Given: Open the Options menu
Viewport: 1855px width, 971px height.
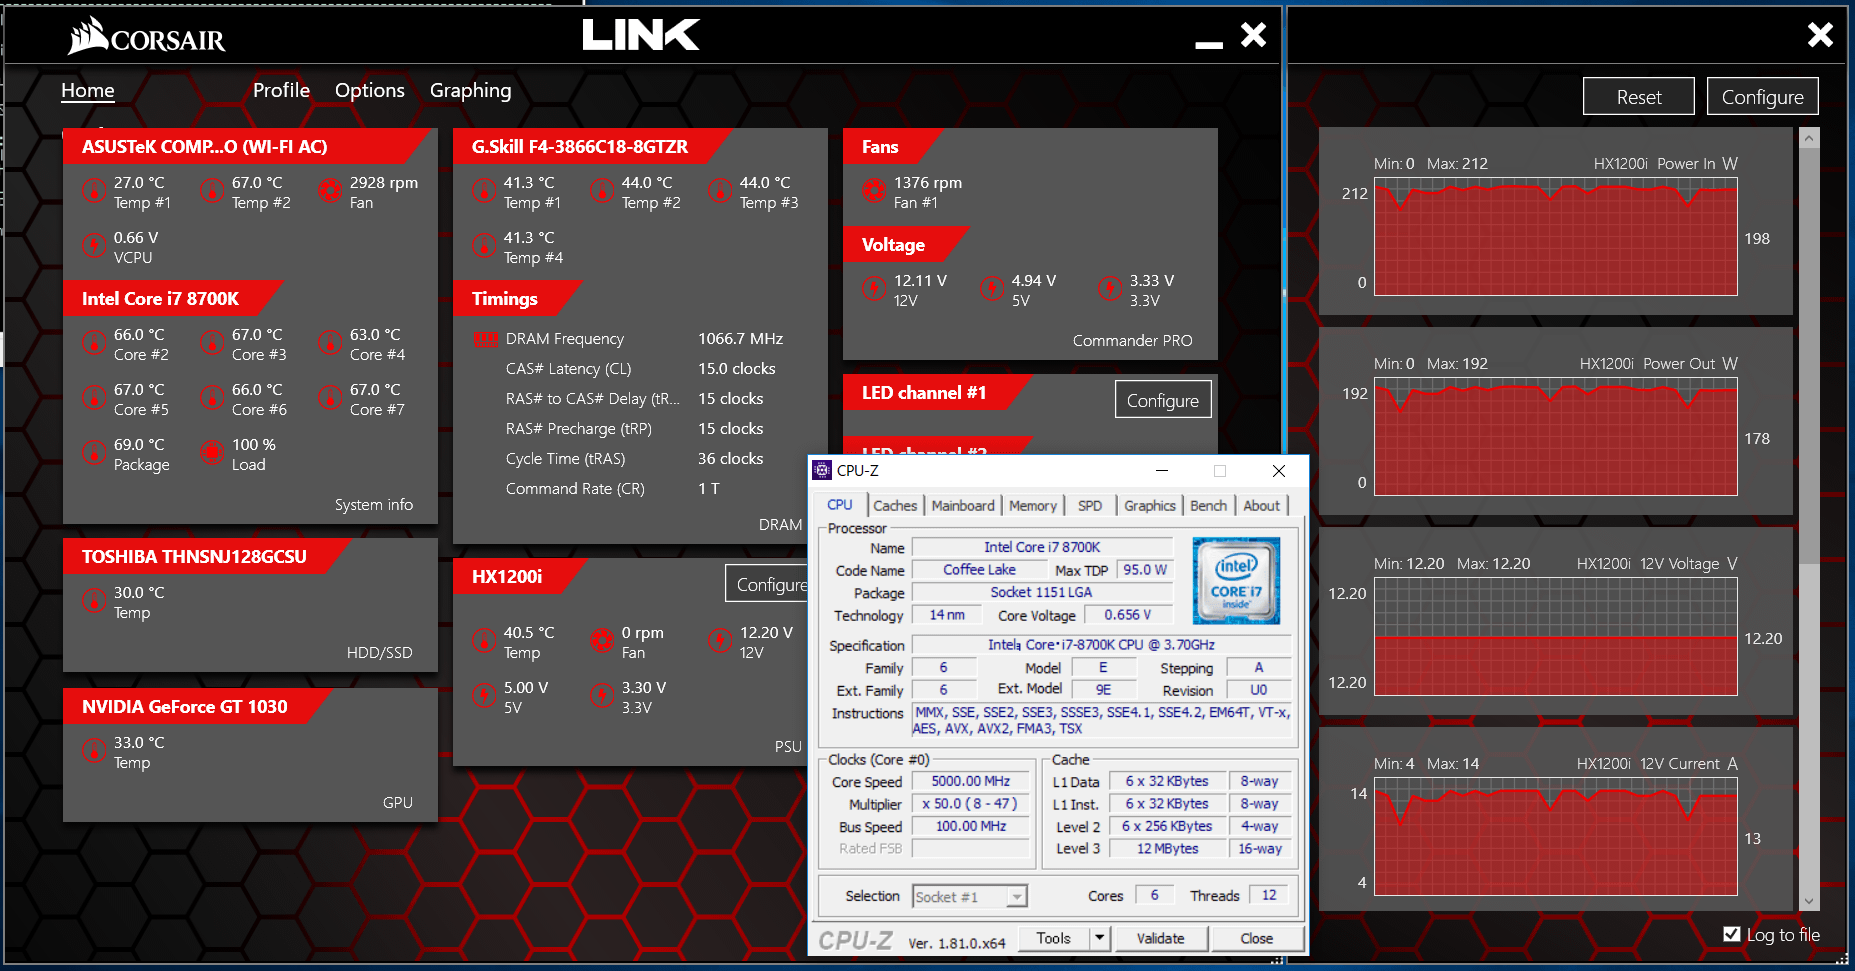Looking at the screenshot, I should point(370,90).
